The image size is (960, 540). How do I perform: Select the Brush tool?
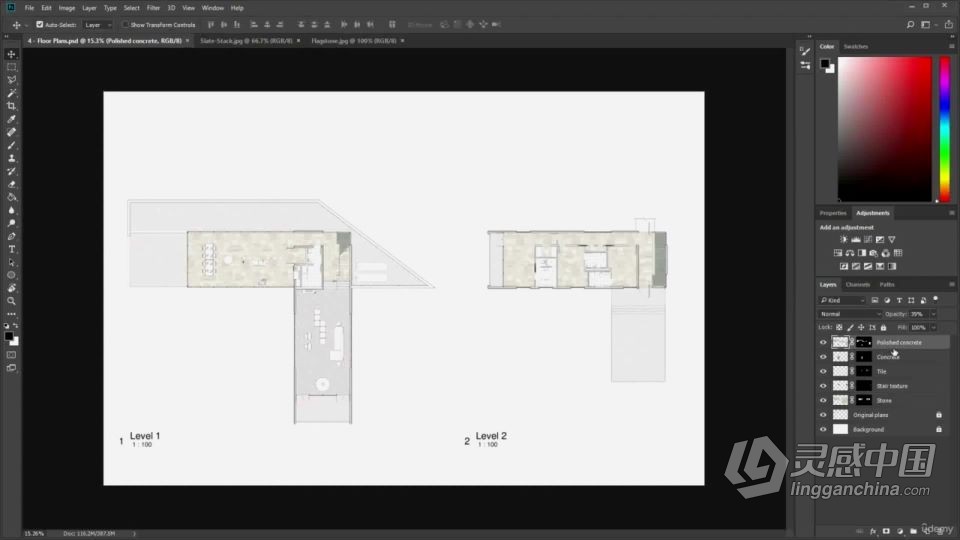11,145
